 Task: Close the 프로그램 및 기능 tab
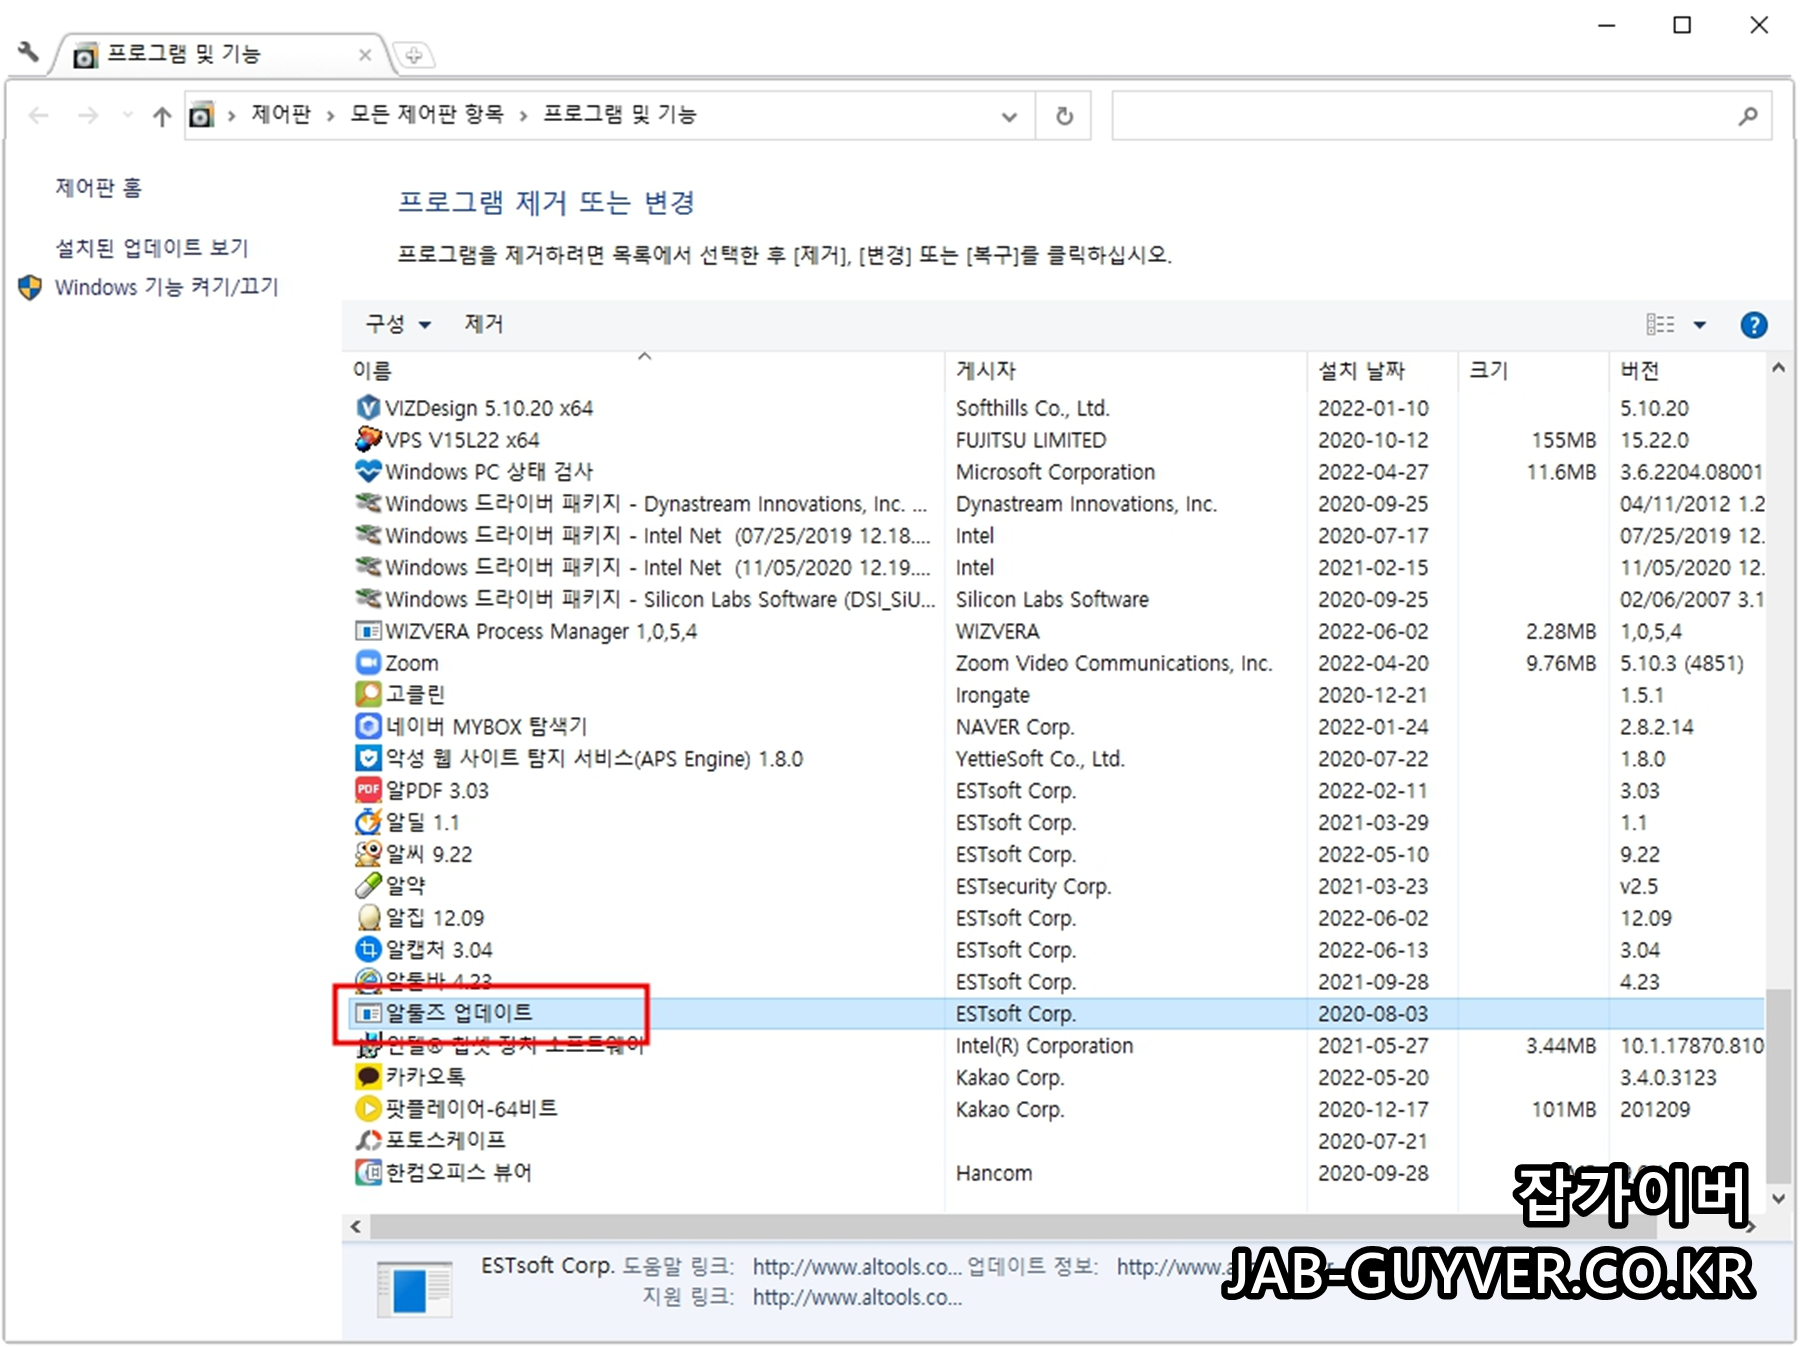click(365, 55)
